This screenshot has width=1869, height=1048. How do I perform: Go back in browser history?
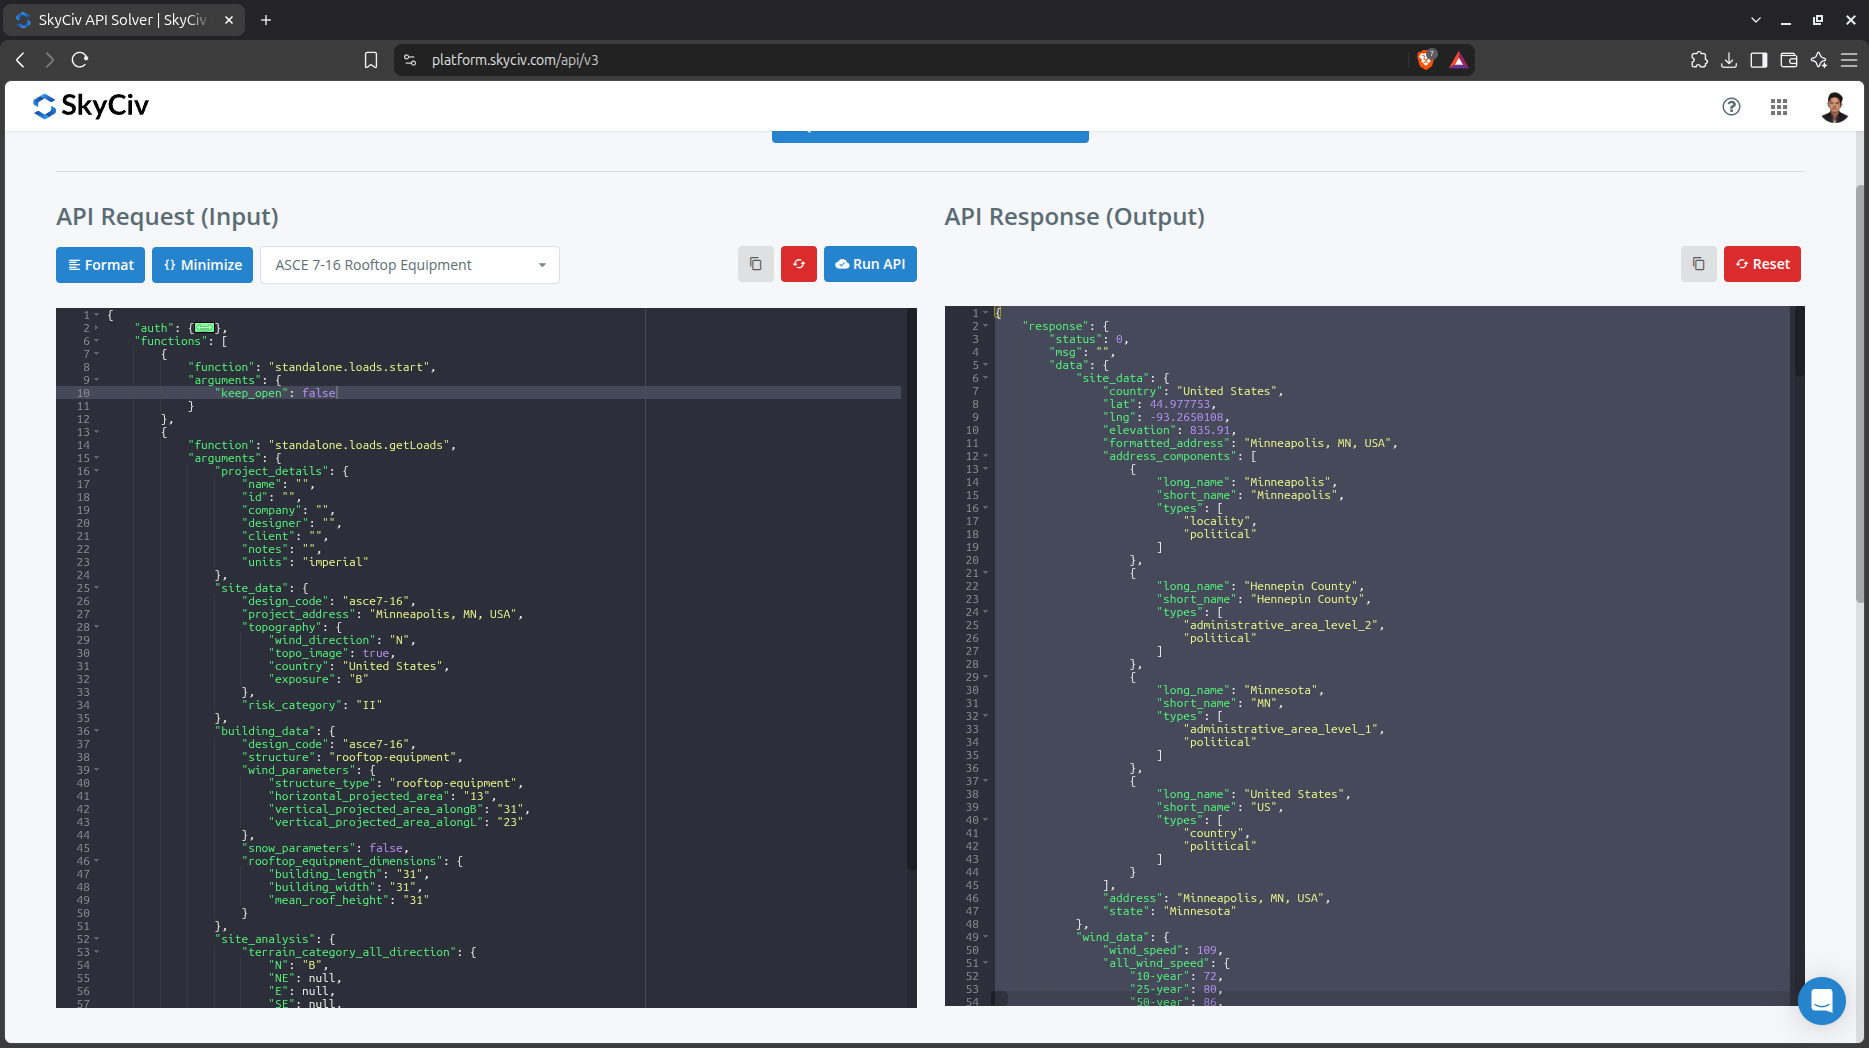coord(20,60)
